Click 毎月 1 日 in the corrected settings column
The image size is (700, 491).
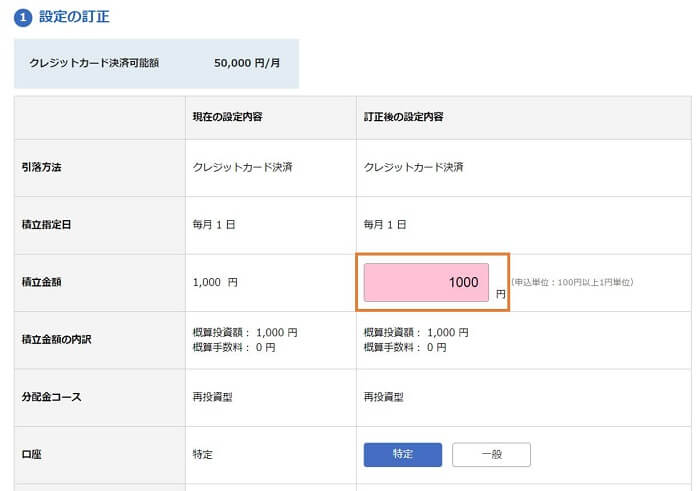pyautogui.click(x=385, y=225)
